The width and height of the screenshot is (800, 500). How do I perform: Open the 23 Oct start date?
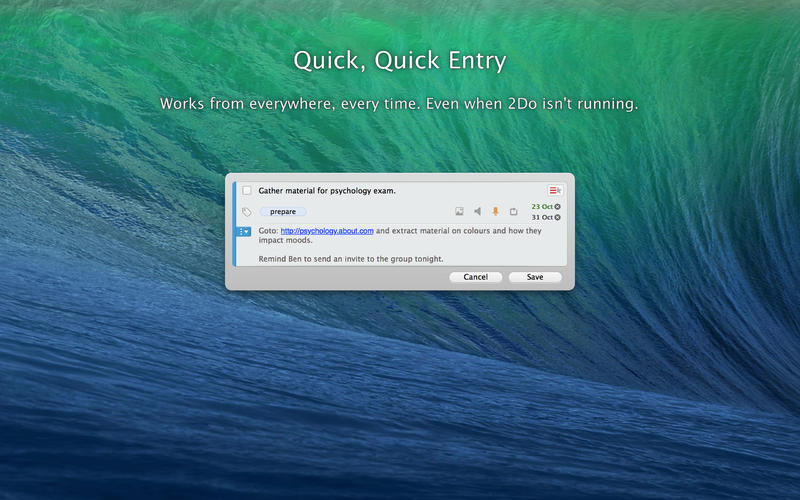tap(541, 207)
